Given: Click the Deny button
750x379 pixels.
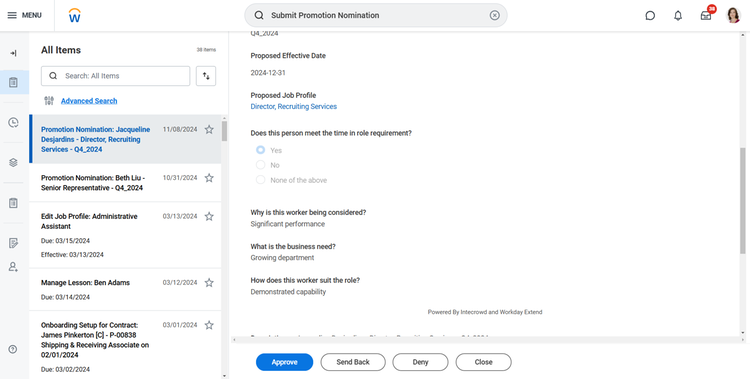Looking at the screenshot, I should pos(420,362).
